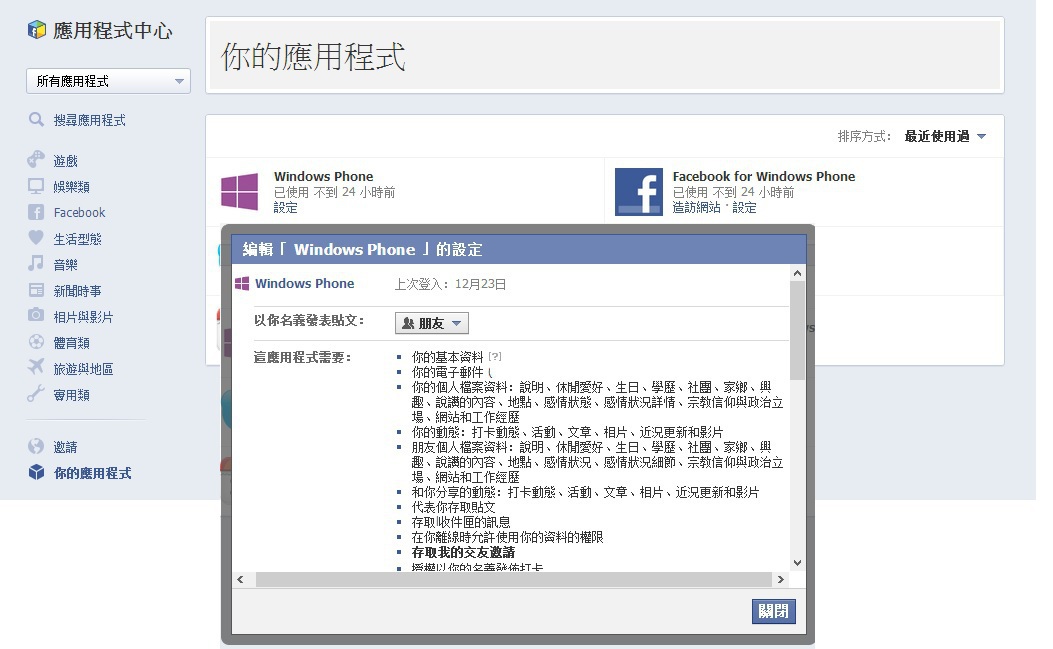This screenshot has height=649, width=1053.
Task: Click the dialog vertical scrollbar up arrow
Action: click(x=797, y=273)
